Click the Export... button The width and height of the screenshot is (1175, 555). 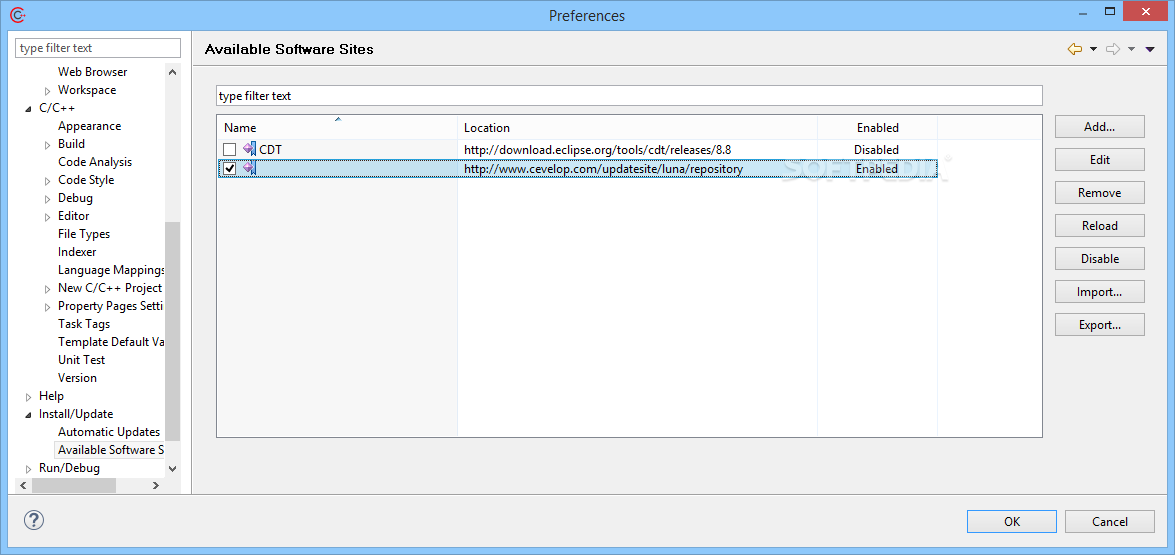coord(1099,324)
